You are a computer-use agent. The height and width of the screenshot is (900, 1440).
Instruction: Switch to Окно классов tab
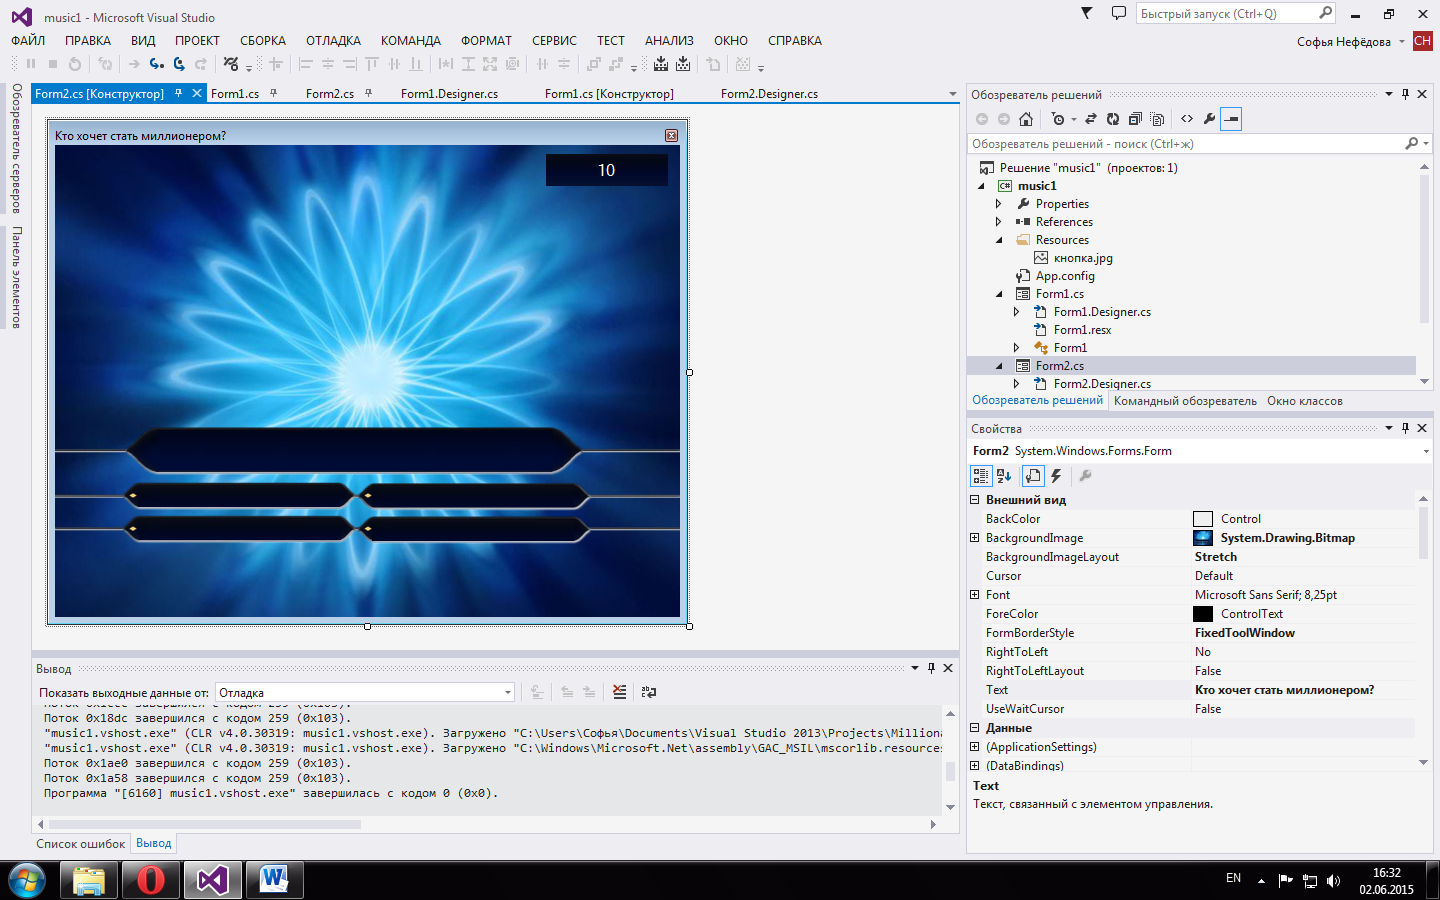(1304, 401)
